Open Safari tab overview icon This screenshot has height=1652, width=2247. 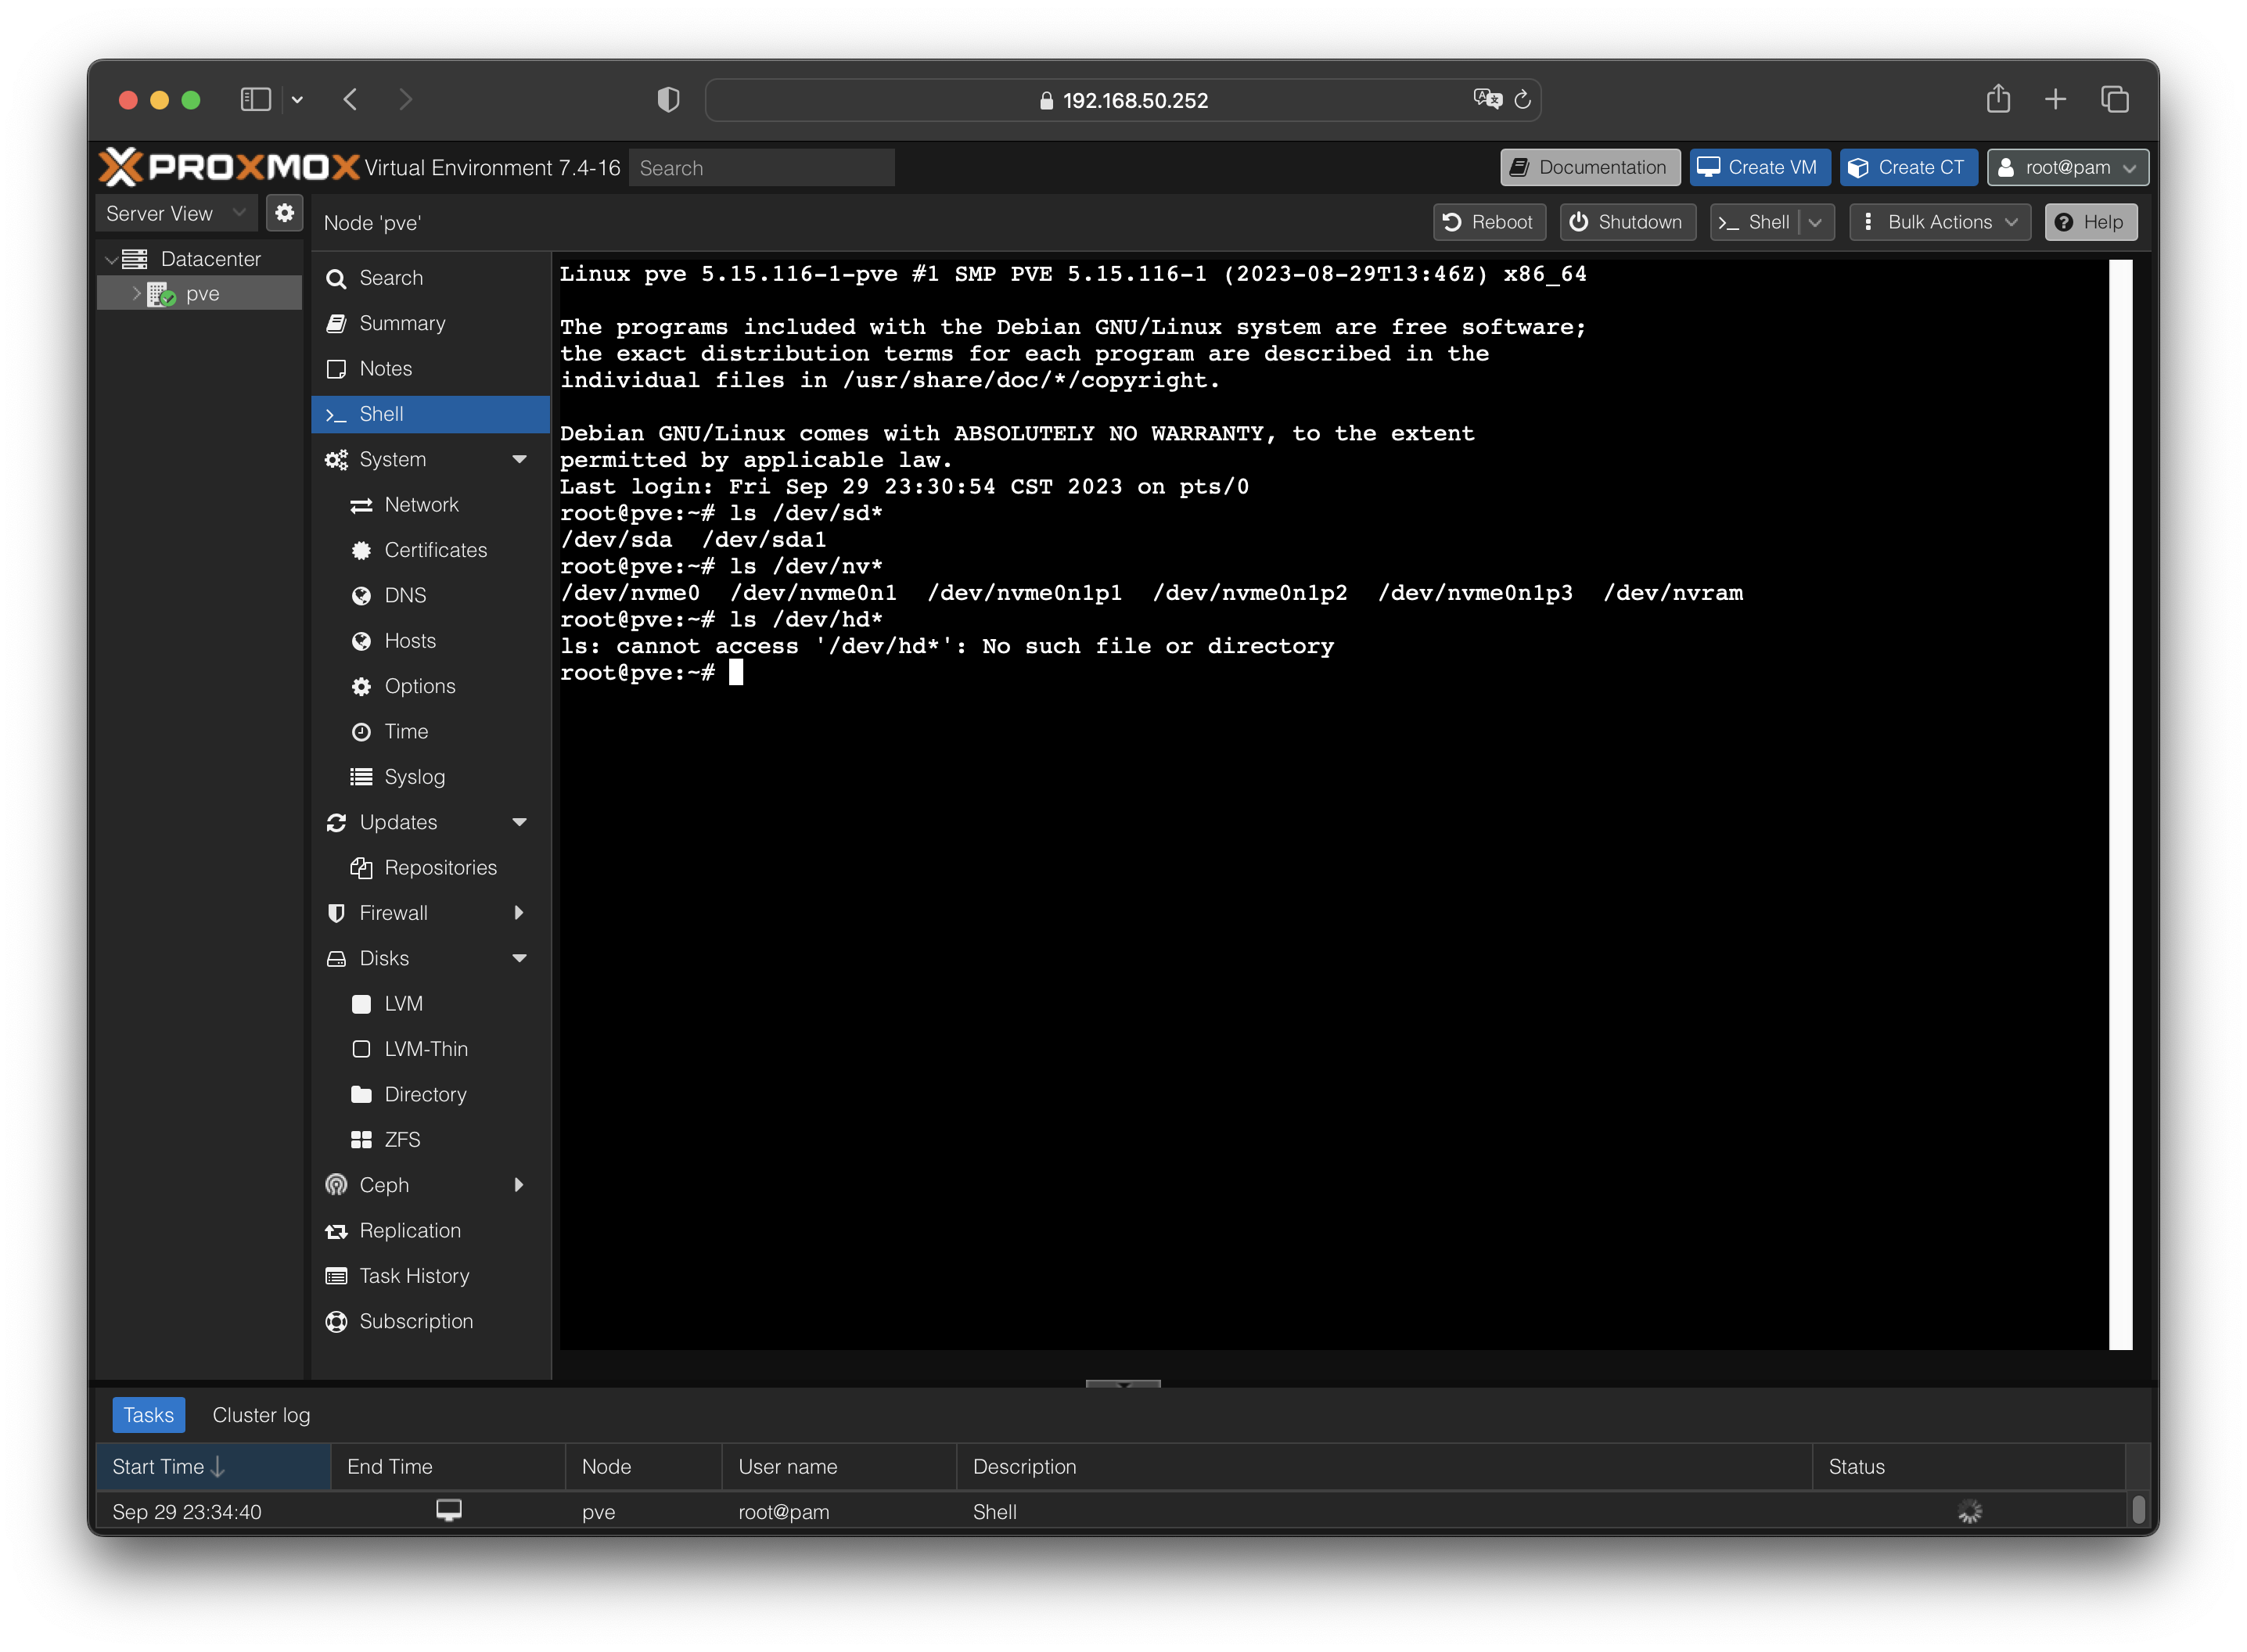tap(2114, 99)
